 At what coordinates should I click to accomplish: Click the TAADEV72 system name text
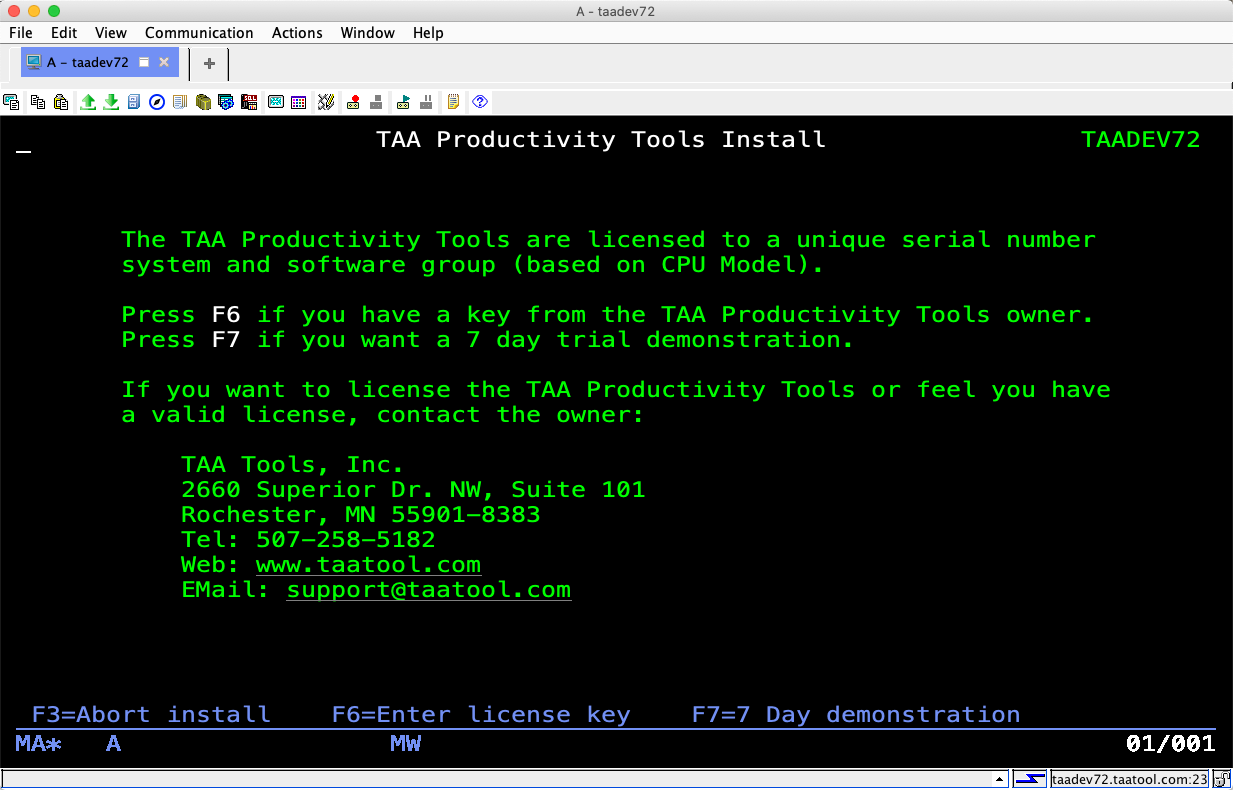[1141, 140]
